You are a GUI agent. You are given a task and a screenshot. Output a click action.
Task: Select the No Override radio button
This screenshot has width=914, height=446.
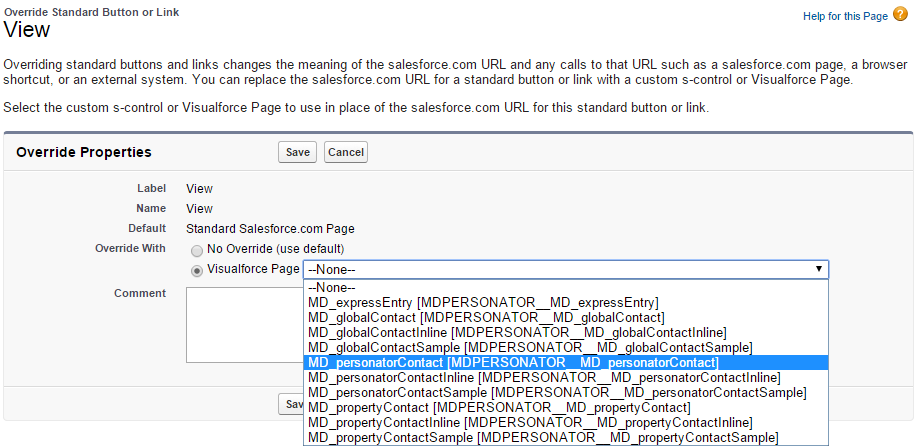[x=197, y=249]
